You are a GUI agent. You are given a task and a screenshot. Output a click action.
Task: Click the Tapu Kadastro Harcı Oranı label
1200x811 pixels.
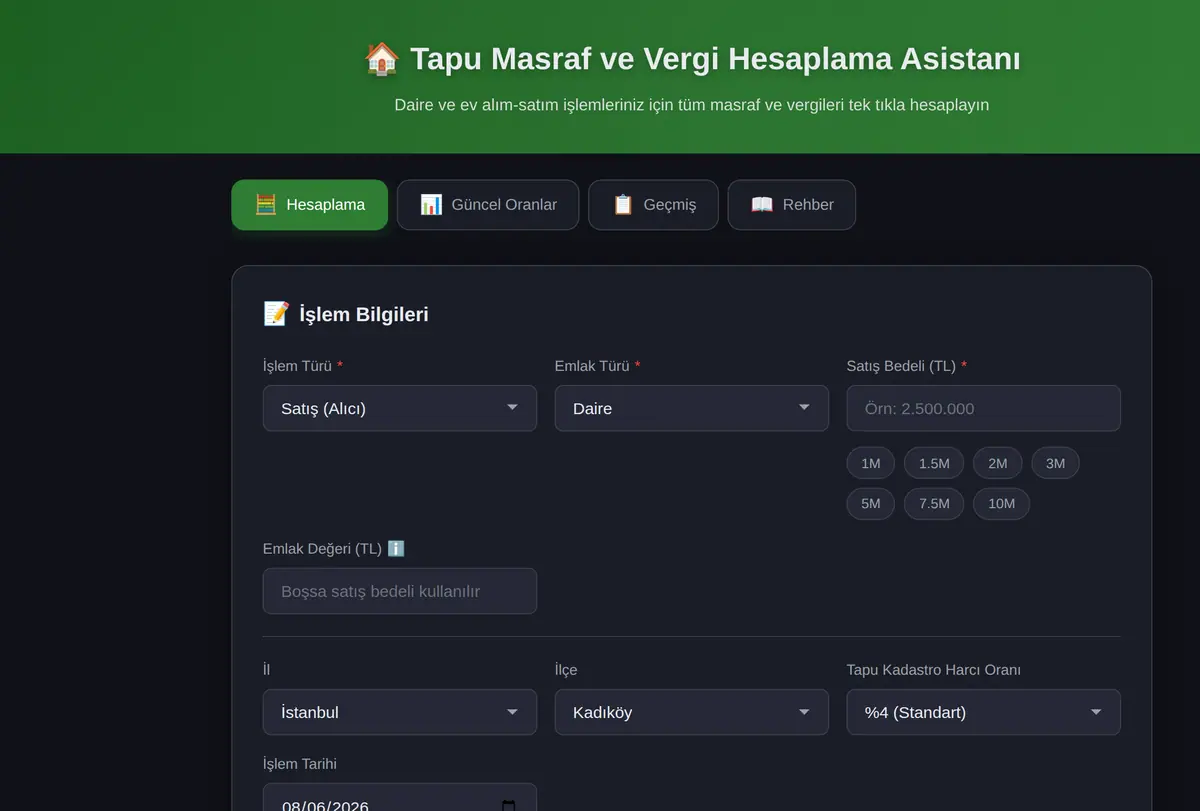coord(934,670)
